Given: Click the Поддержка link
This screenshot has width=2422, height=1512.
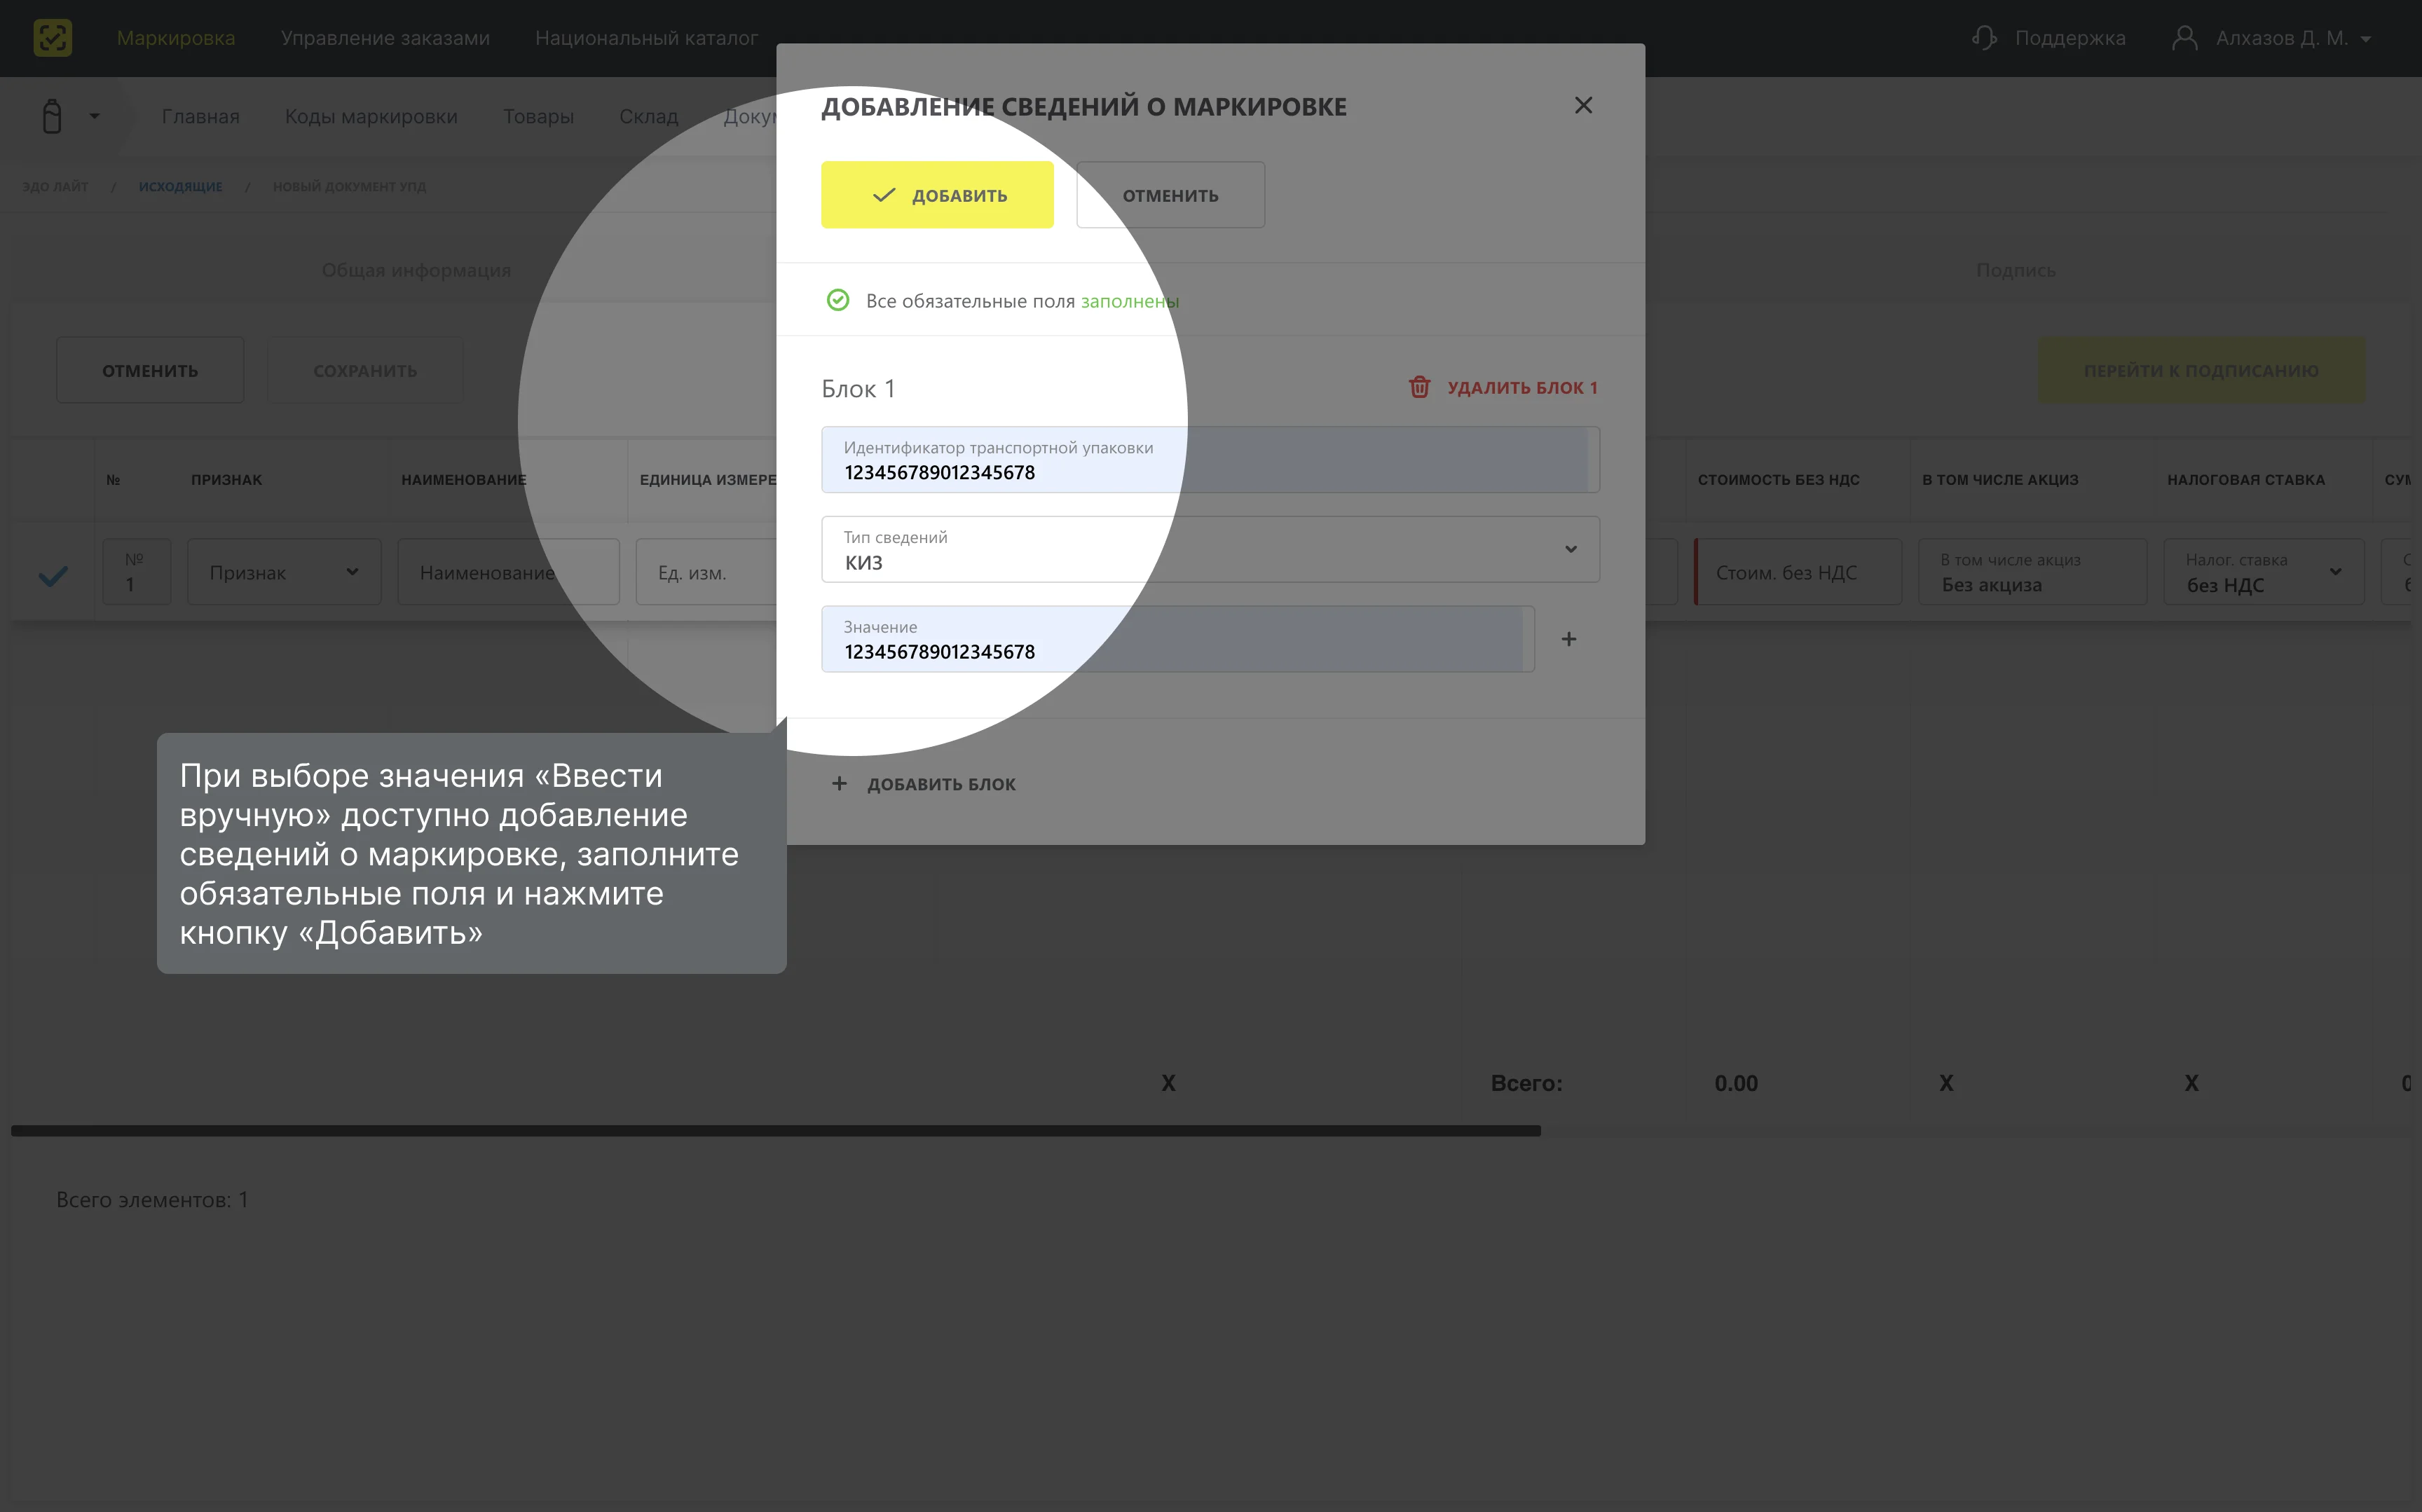Looking at the screenshot, I should click(2070, 38).
